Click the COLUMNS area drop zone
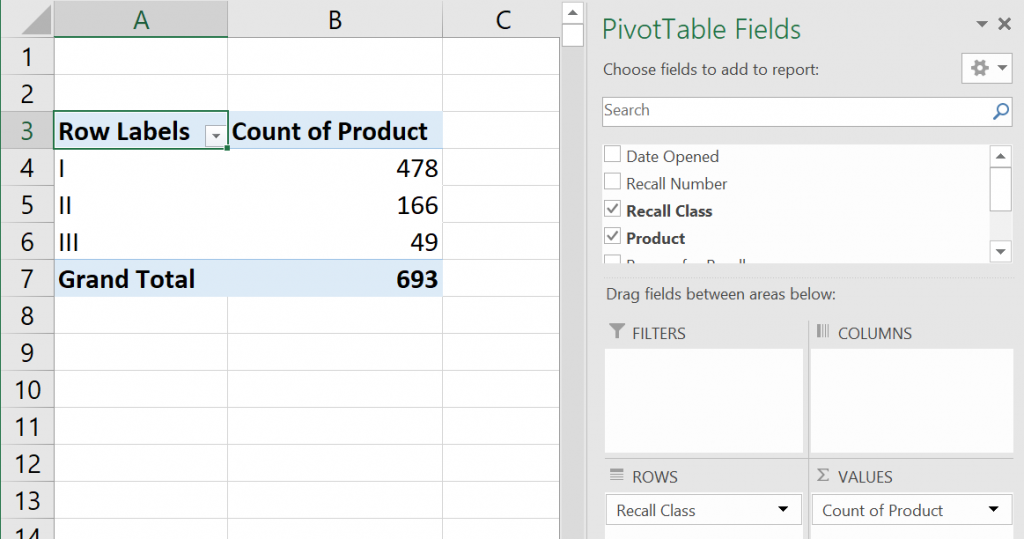This screenshot has width=1024, height=539. (911, 400)
